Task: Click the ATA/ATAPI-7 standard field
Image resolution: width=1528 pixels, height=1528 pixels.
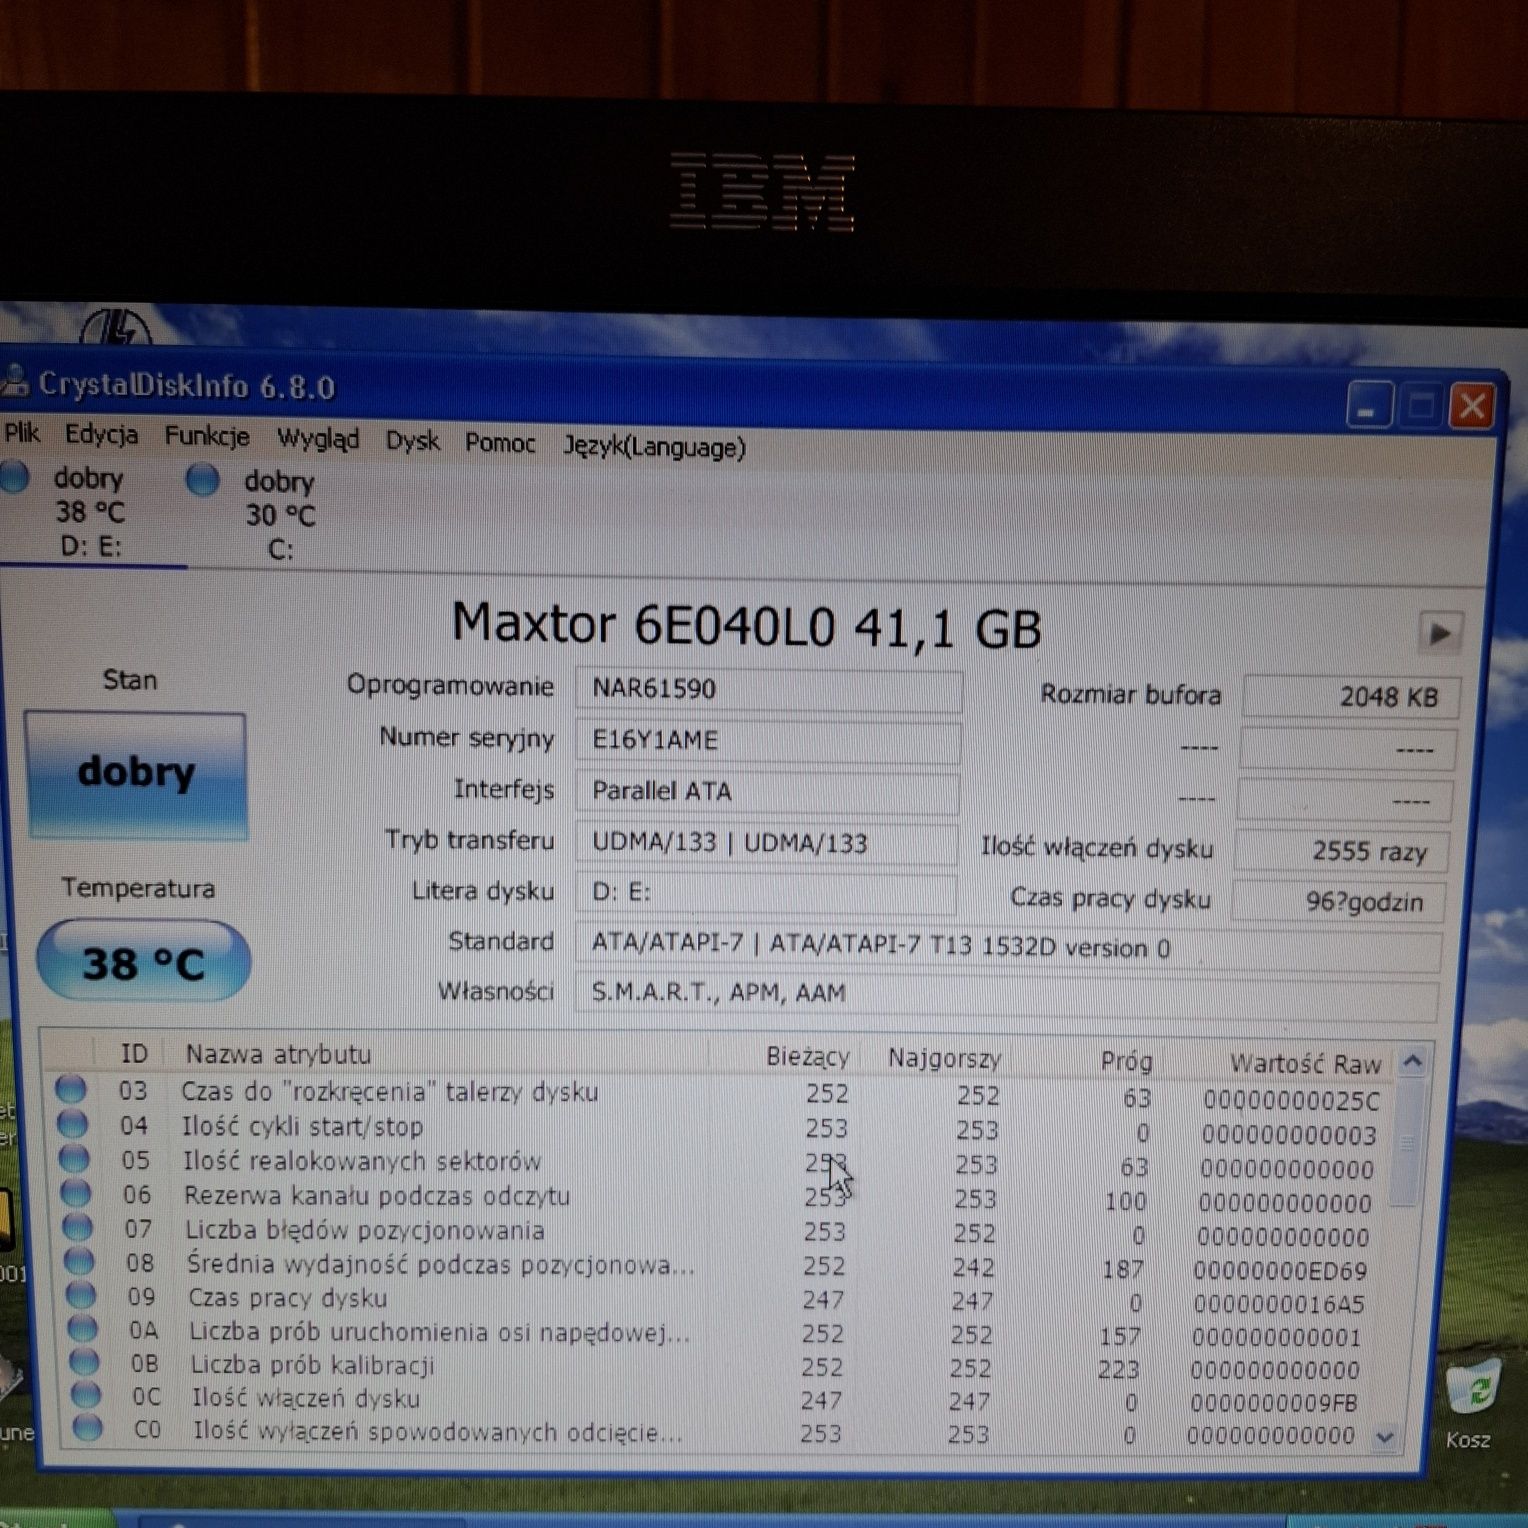Action: (1008, 947)
